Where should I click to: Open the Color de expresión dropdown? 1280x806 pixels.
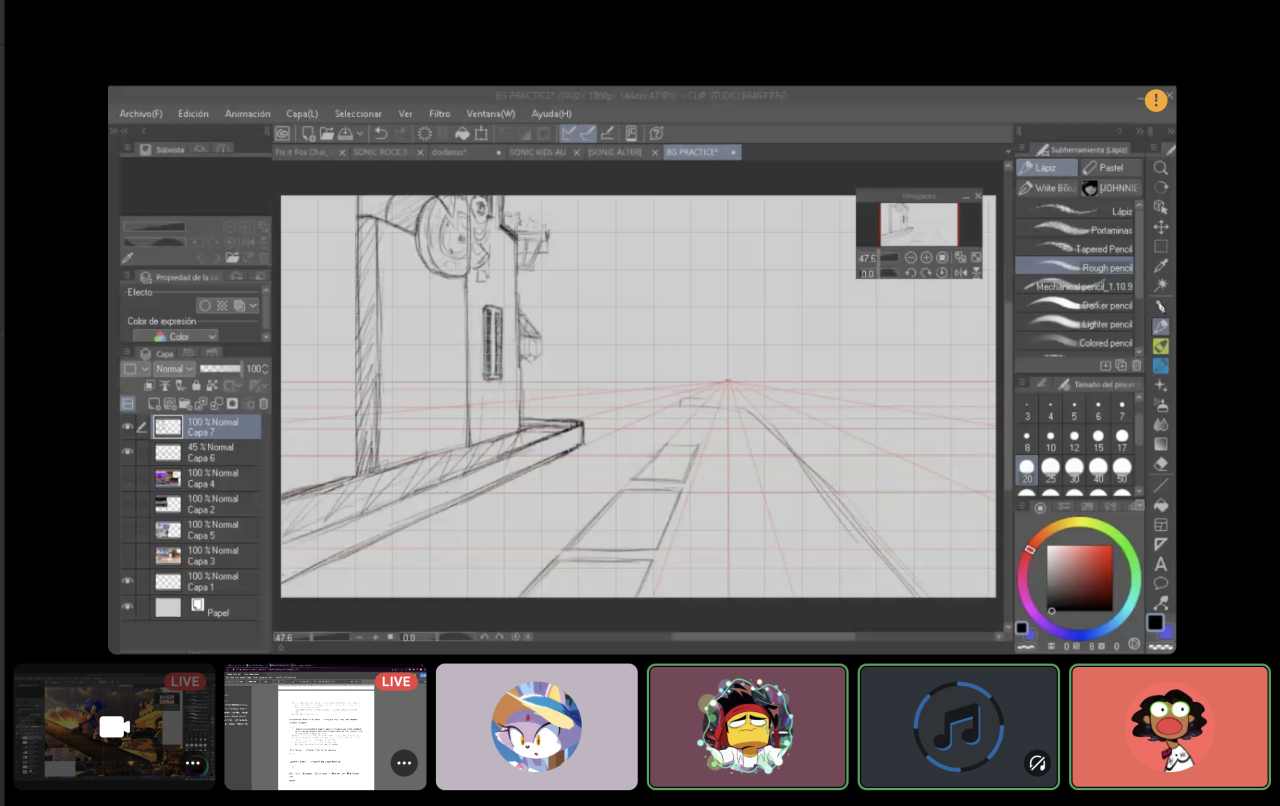pyautogui.click(x=175, y=337)
